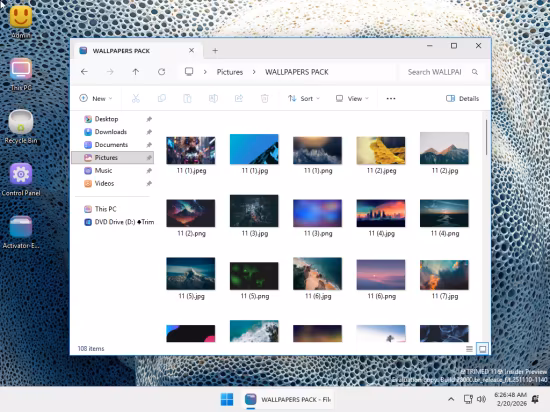The height and width of the screenshot is (412, 550).
Task: Go up one folder level
Action: tap(136, 72)
